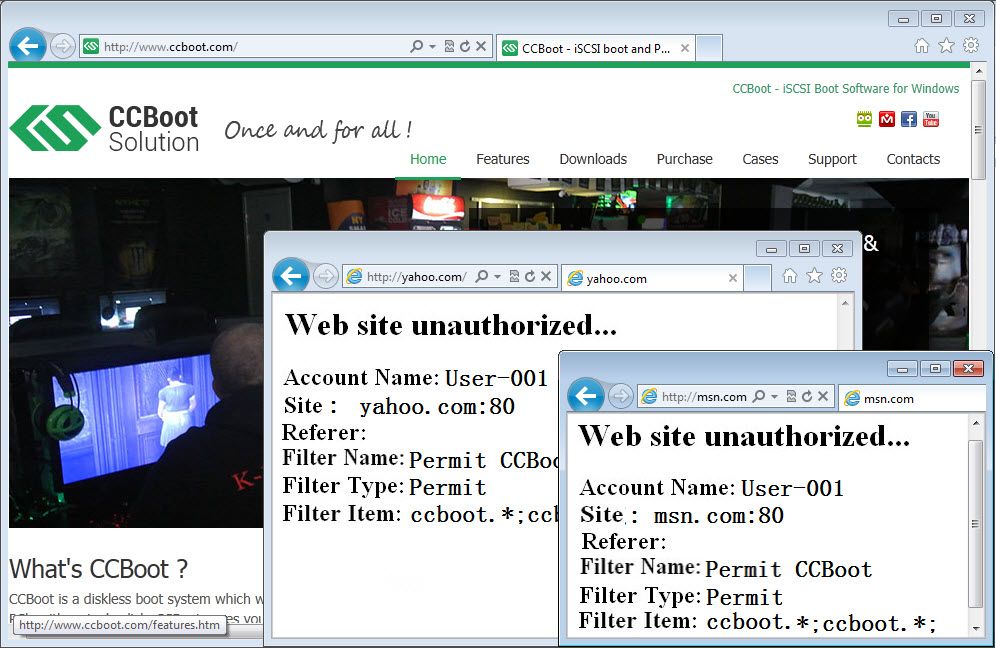996x648 pixels.
Task: Go back in the yahoo.com window
Action: (290, 276)
